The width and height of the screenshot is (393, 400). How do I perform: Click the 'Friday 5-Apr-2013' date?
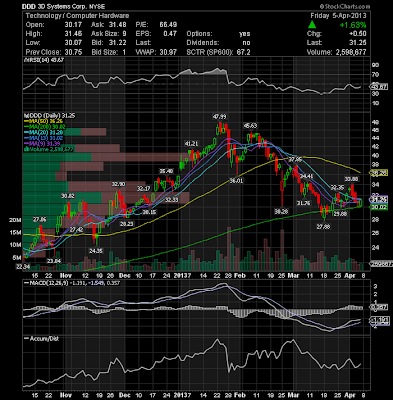point(338,16)
